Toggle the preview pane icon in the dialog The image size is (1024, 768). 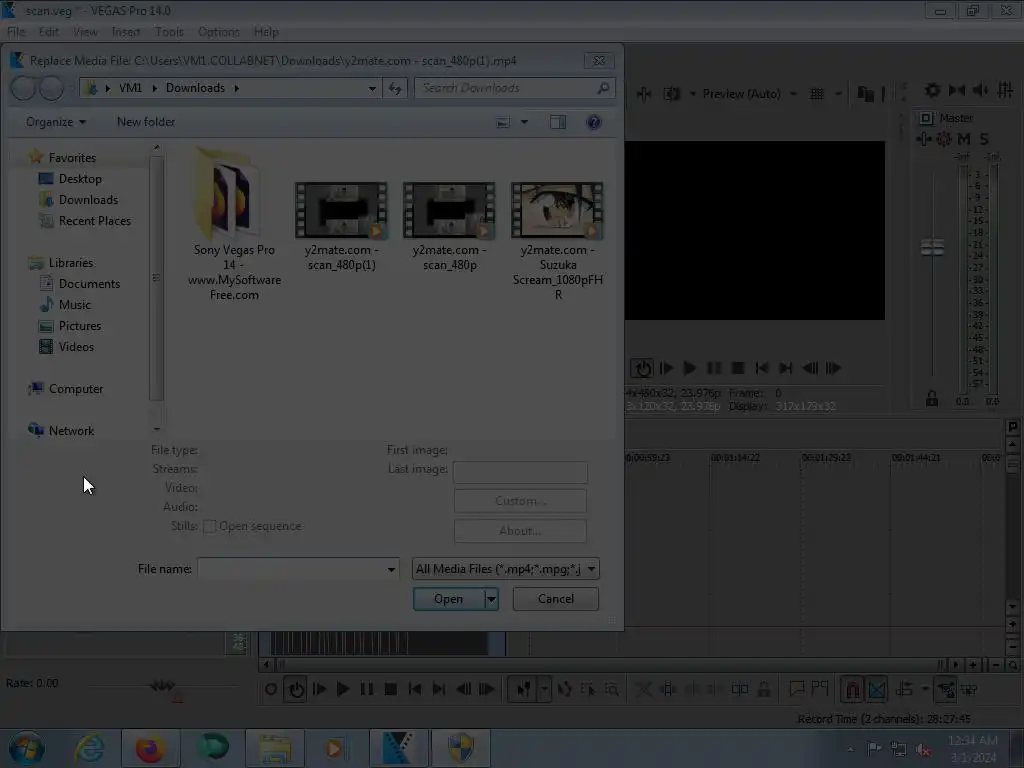pos(558,122)
